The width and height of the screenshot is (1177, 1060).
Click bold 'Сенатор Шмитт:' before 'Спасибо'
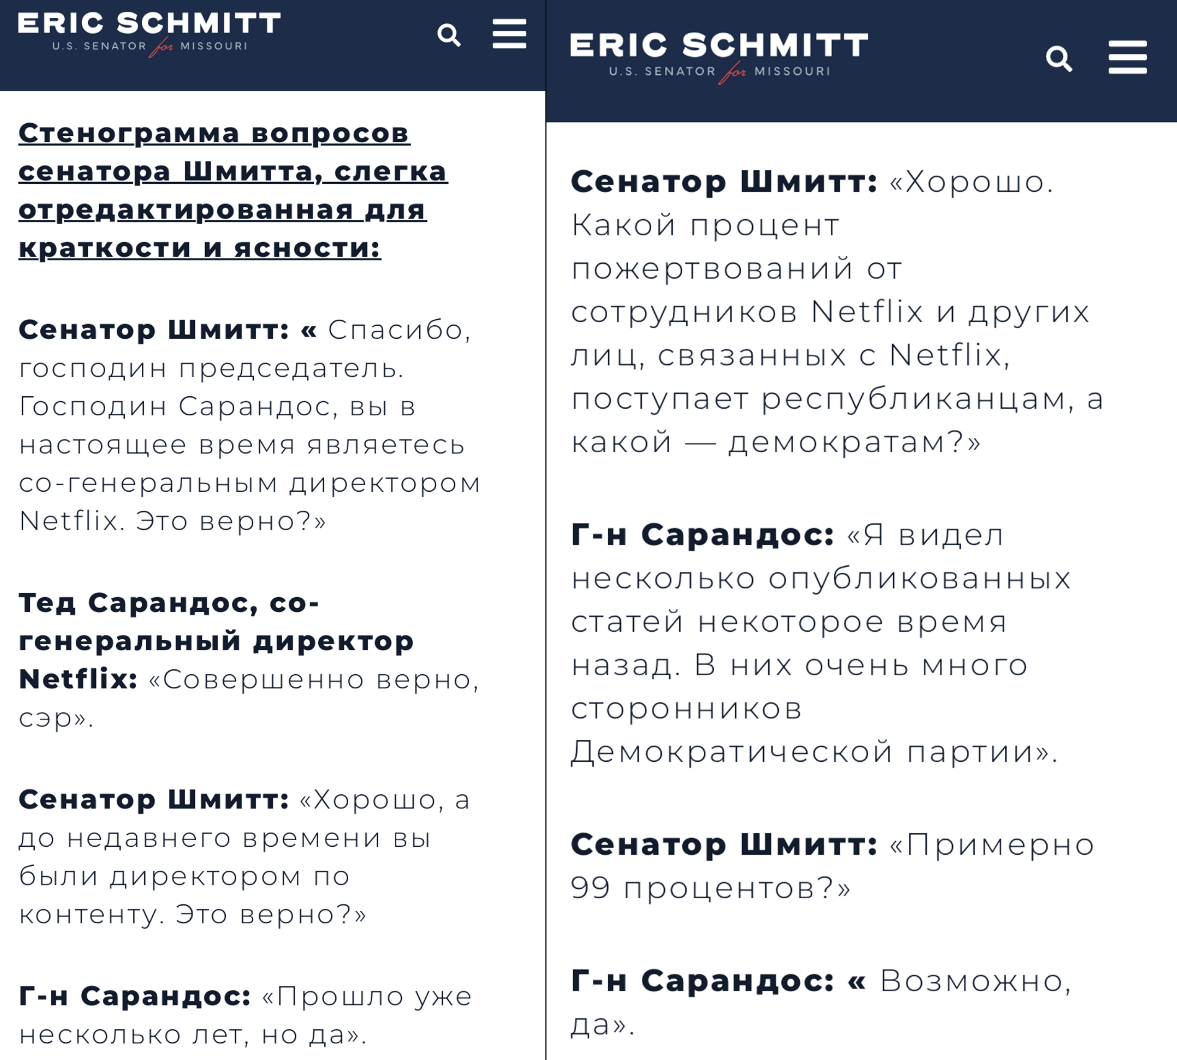pyautogui.click(x=154, y=330)
